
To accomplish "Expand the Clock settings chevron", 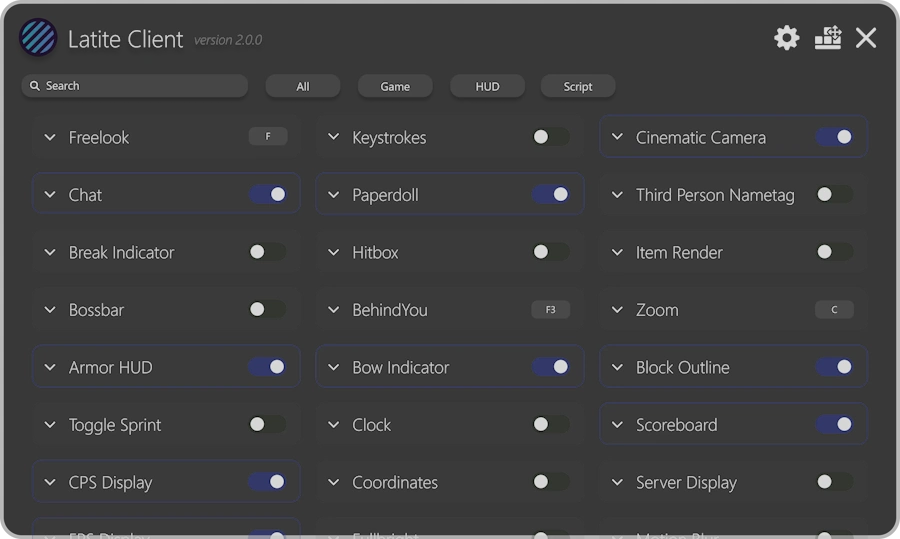I will [x=333, y=425].
